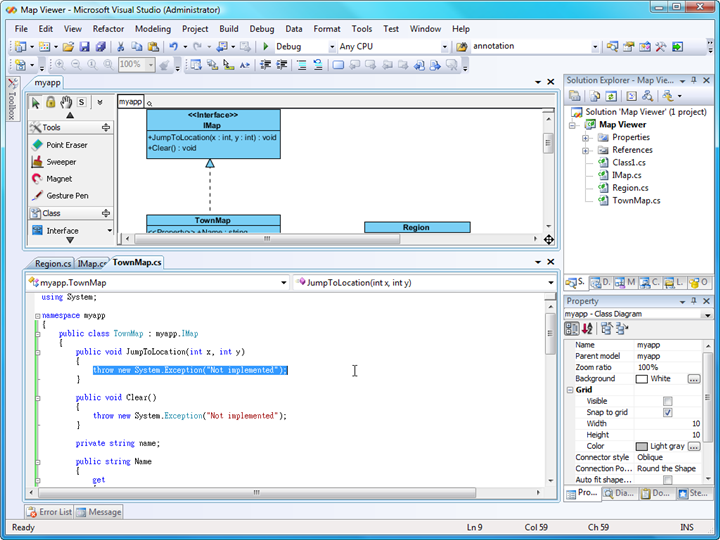Click the Paste icon in toolbar
Screen dimensions: 720x540
[x=153, y=46]
